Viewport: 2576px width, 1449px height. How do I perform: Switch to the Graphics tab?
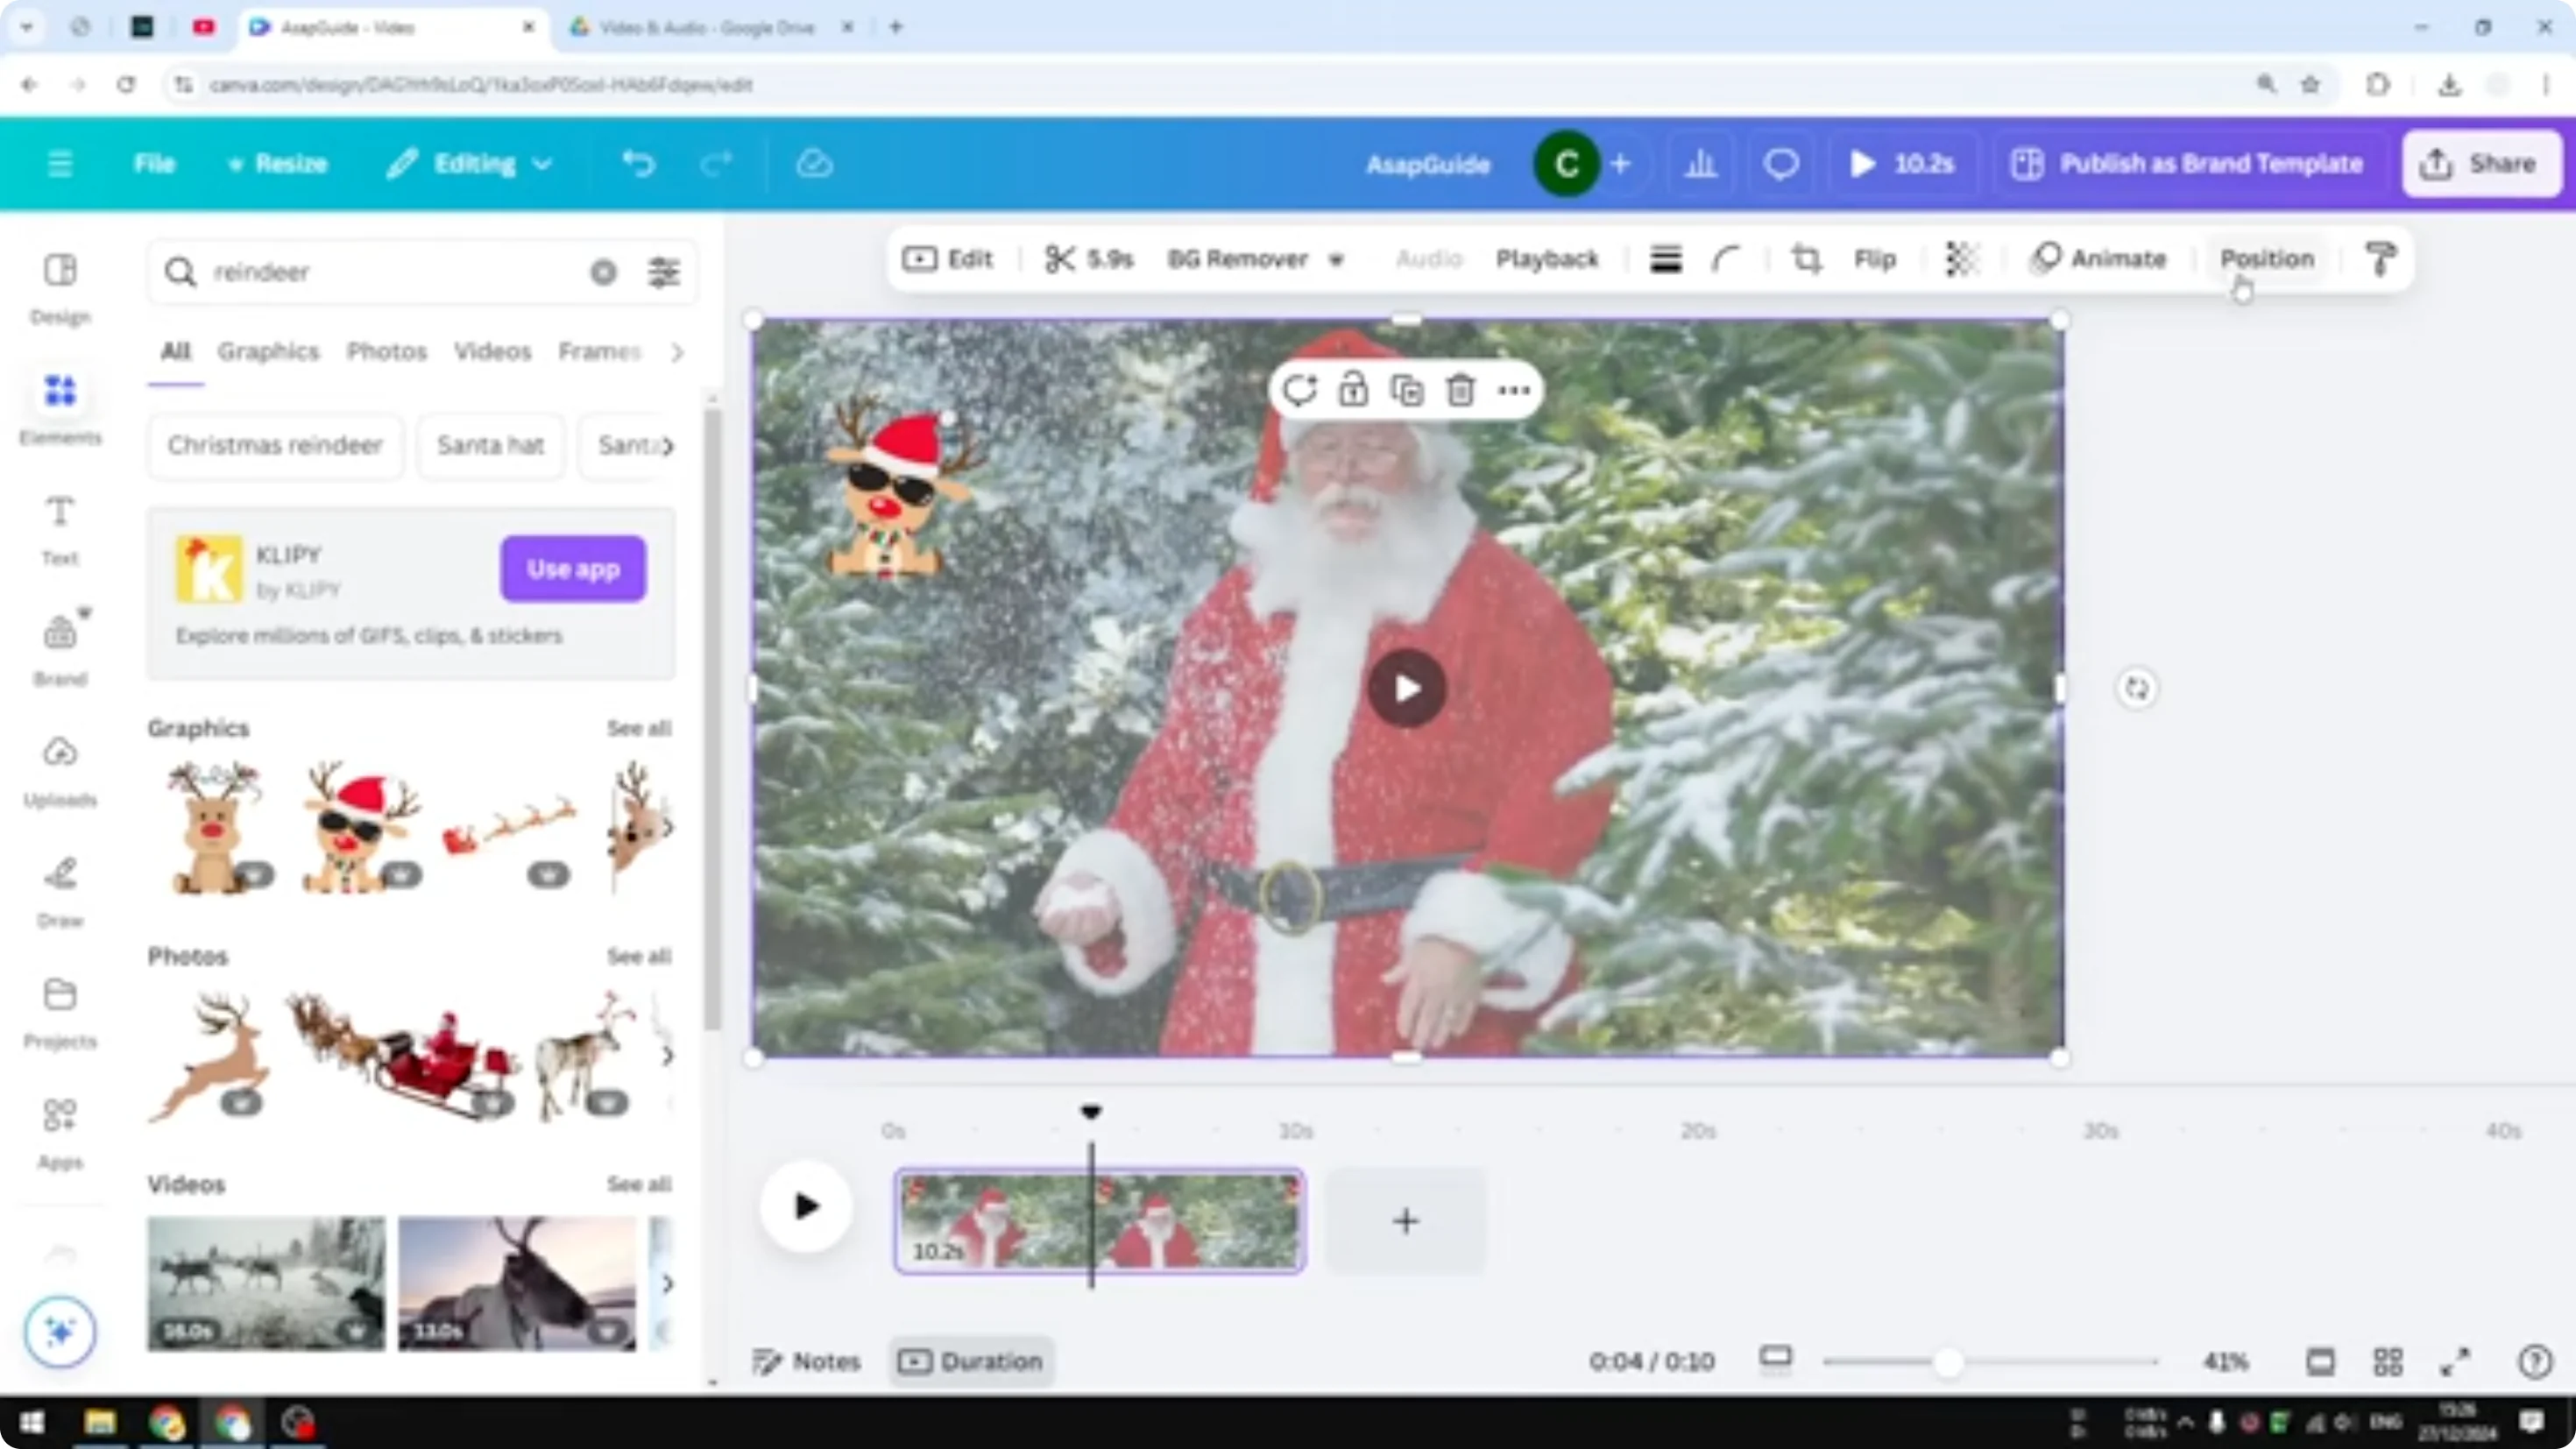(x=267, y=352)
